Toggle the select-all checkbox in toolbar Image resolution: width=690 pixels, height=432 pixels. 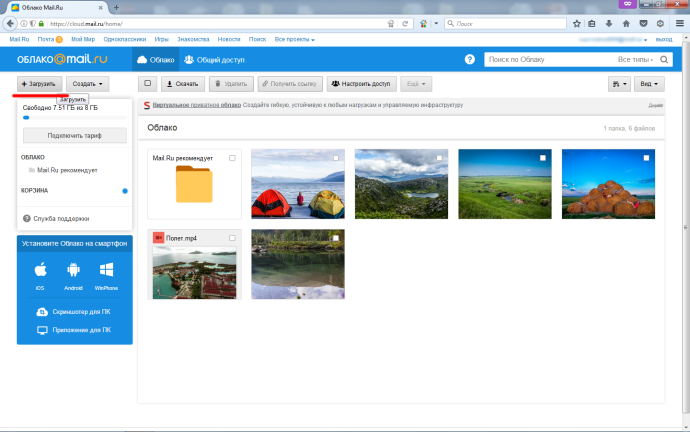(148, 85)
